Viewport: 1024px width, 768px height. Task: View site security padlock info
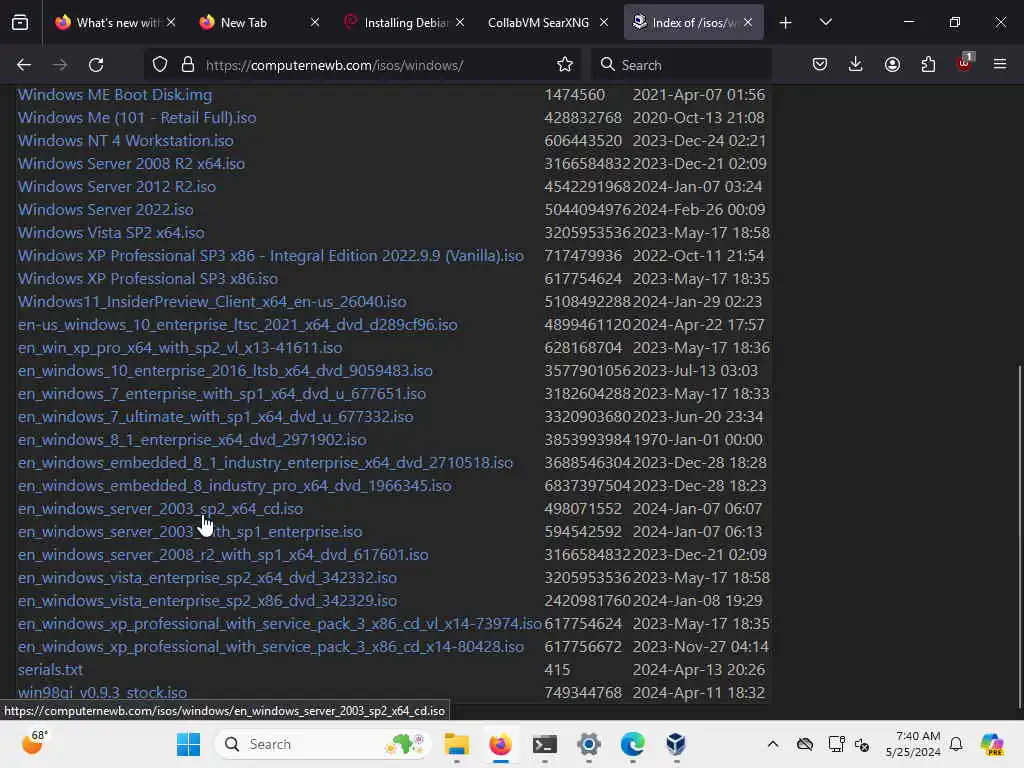[188, 65]
